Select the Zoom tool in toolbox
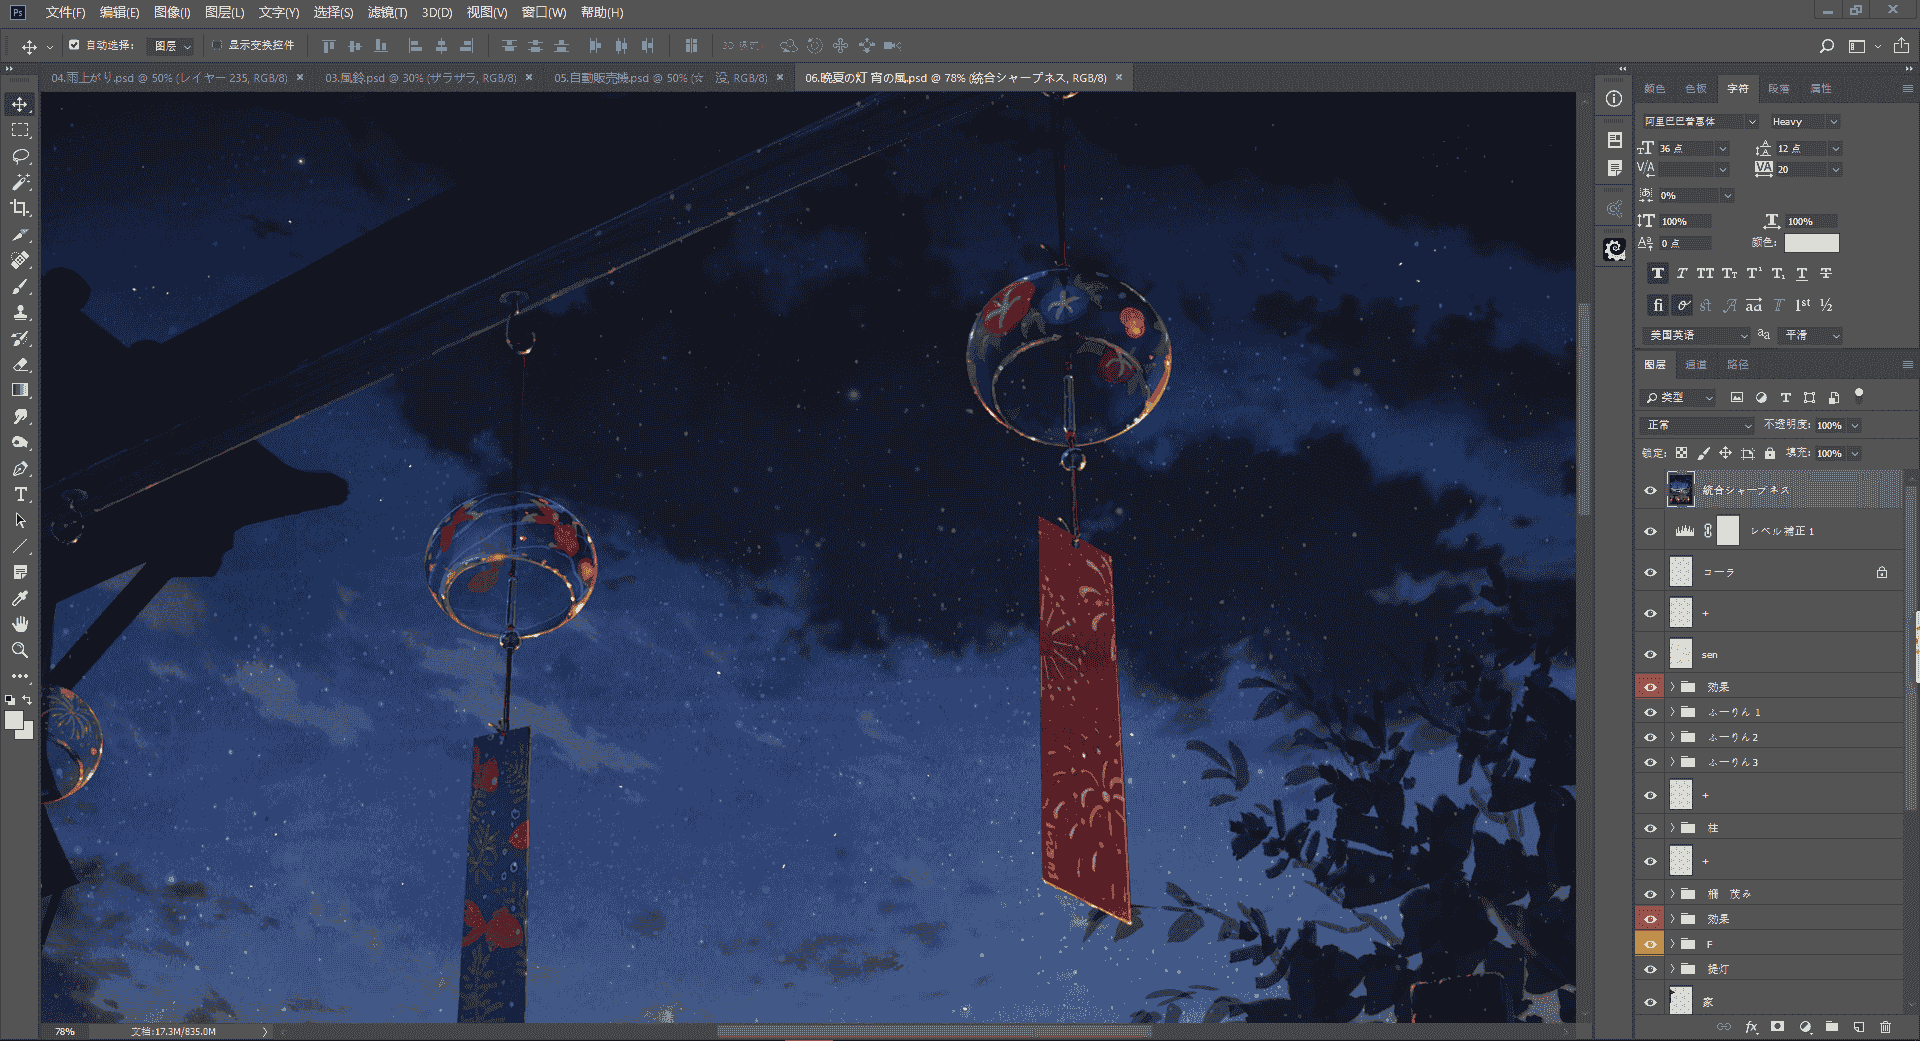The width and height of the screenshot is (1920, 1041). pos(20,650)
